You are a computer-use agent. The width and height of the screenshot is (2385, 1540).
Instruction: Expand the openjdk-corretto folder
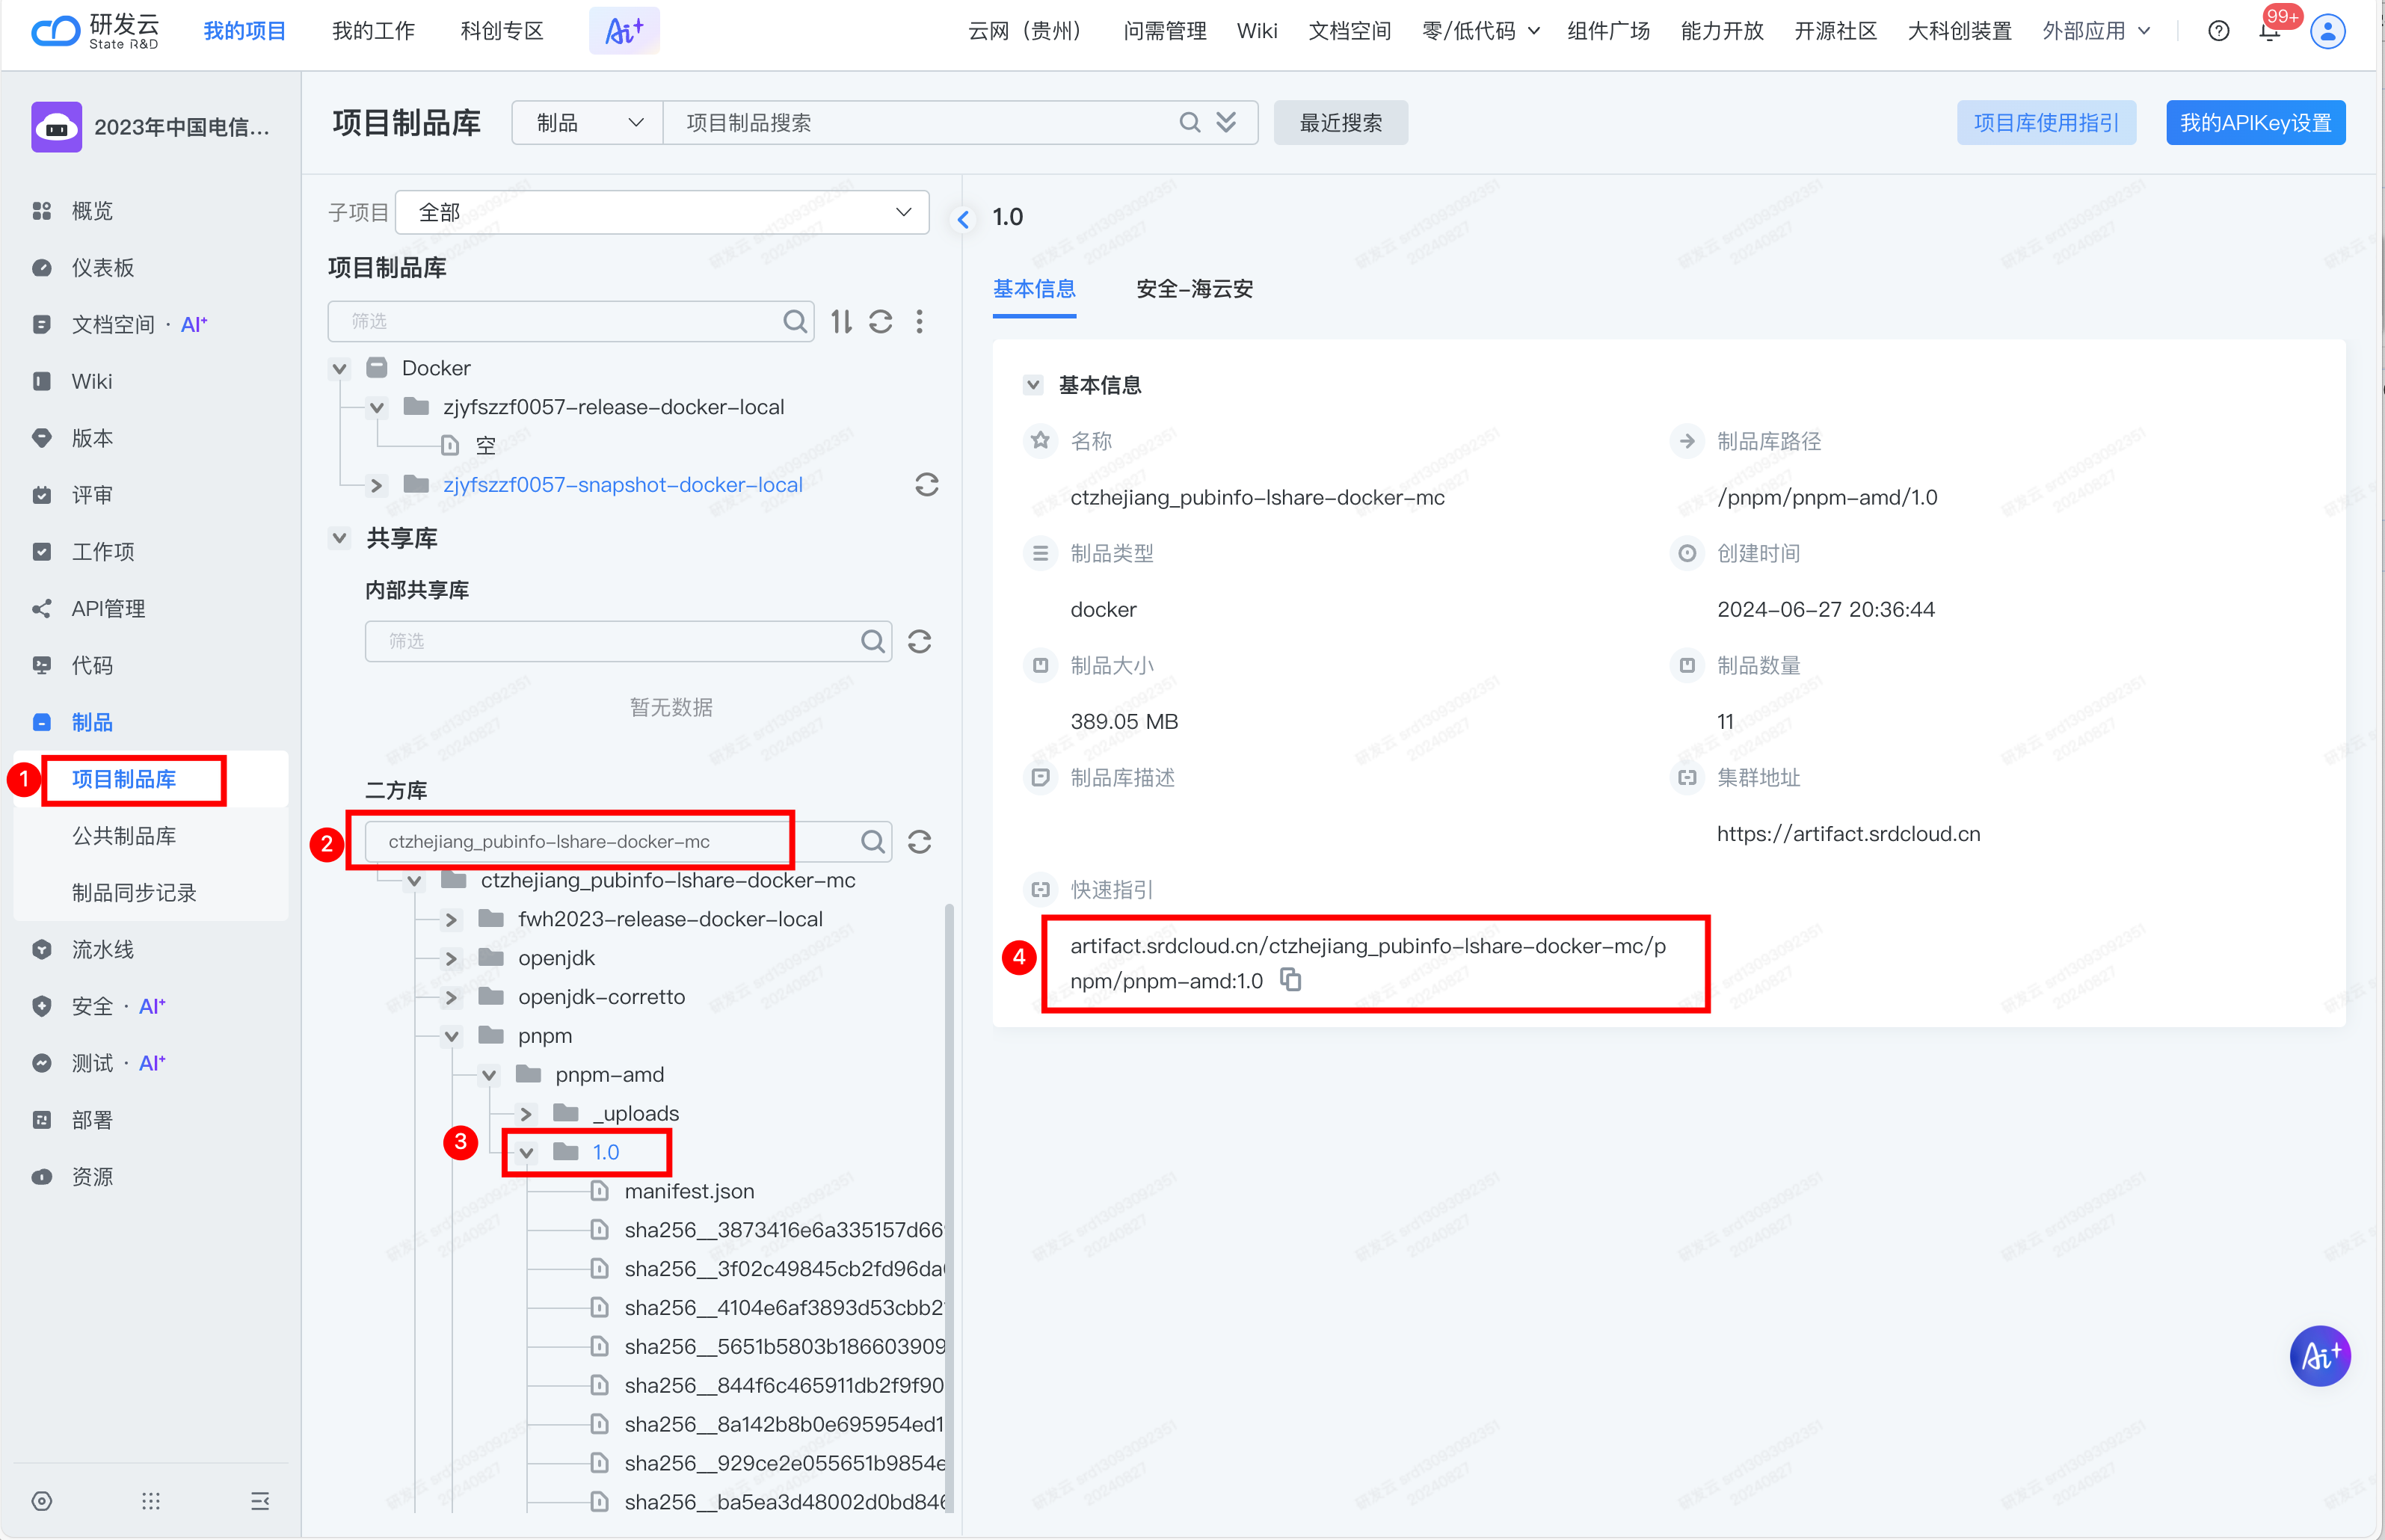[x=452, y=998]
